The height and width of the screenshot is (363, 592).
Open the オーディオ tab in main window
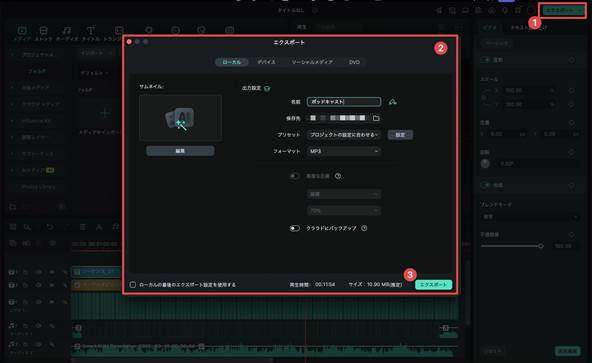coord(67,34)
